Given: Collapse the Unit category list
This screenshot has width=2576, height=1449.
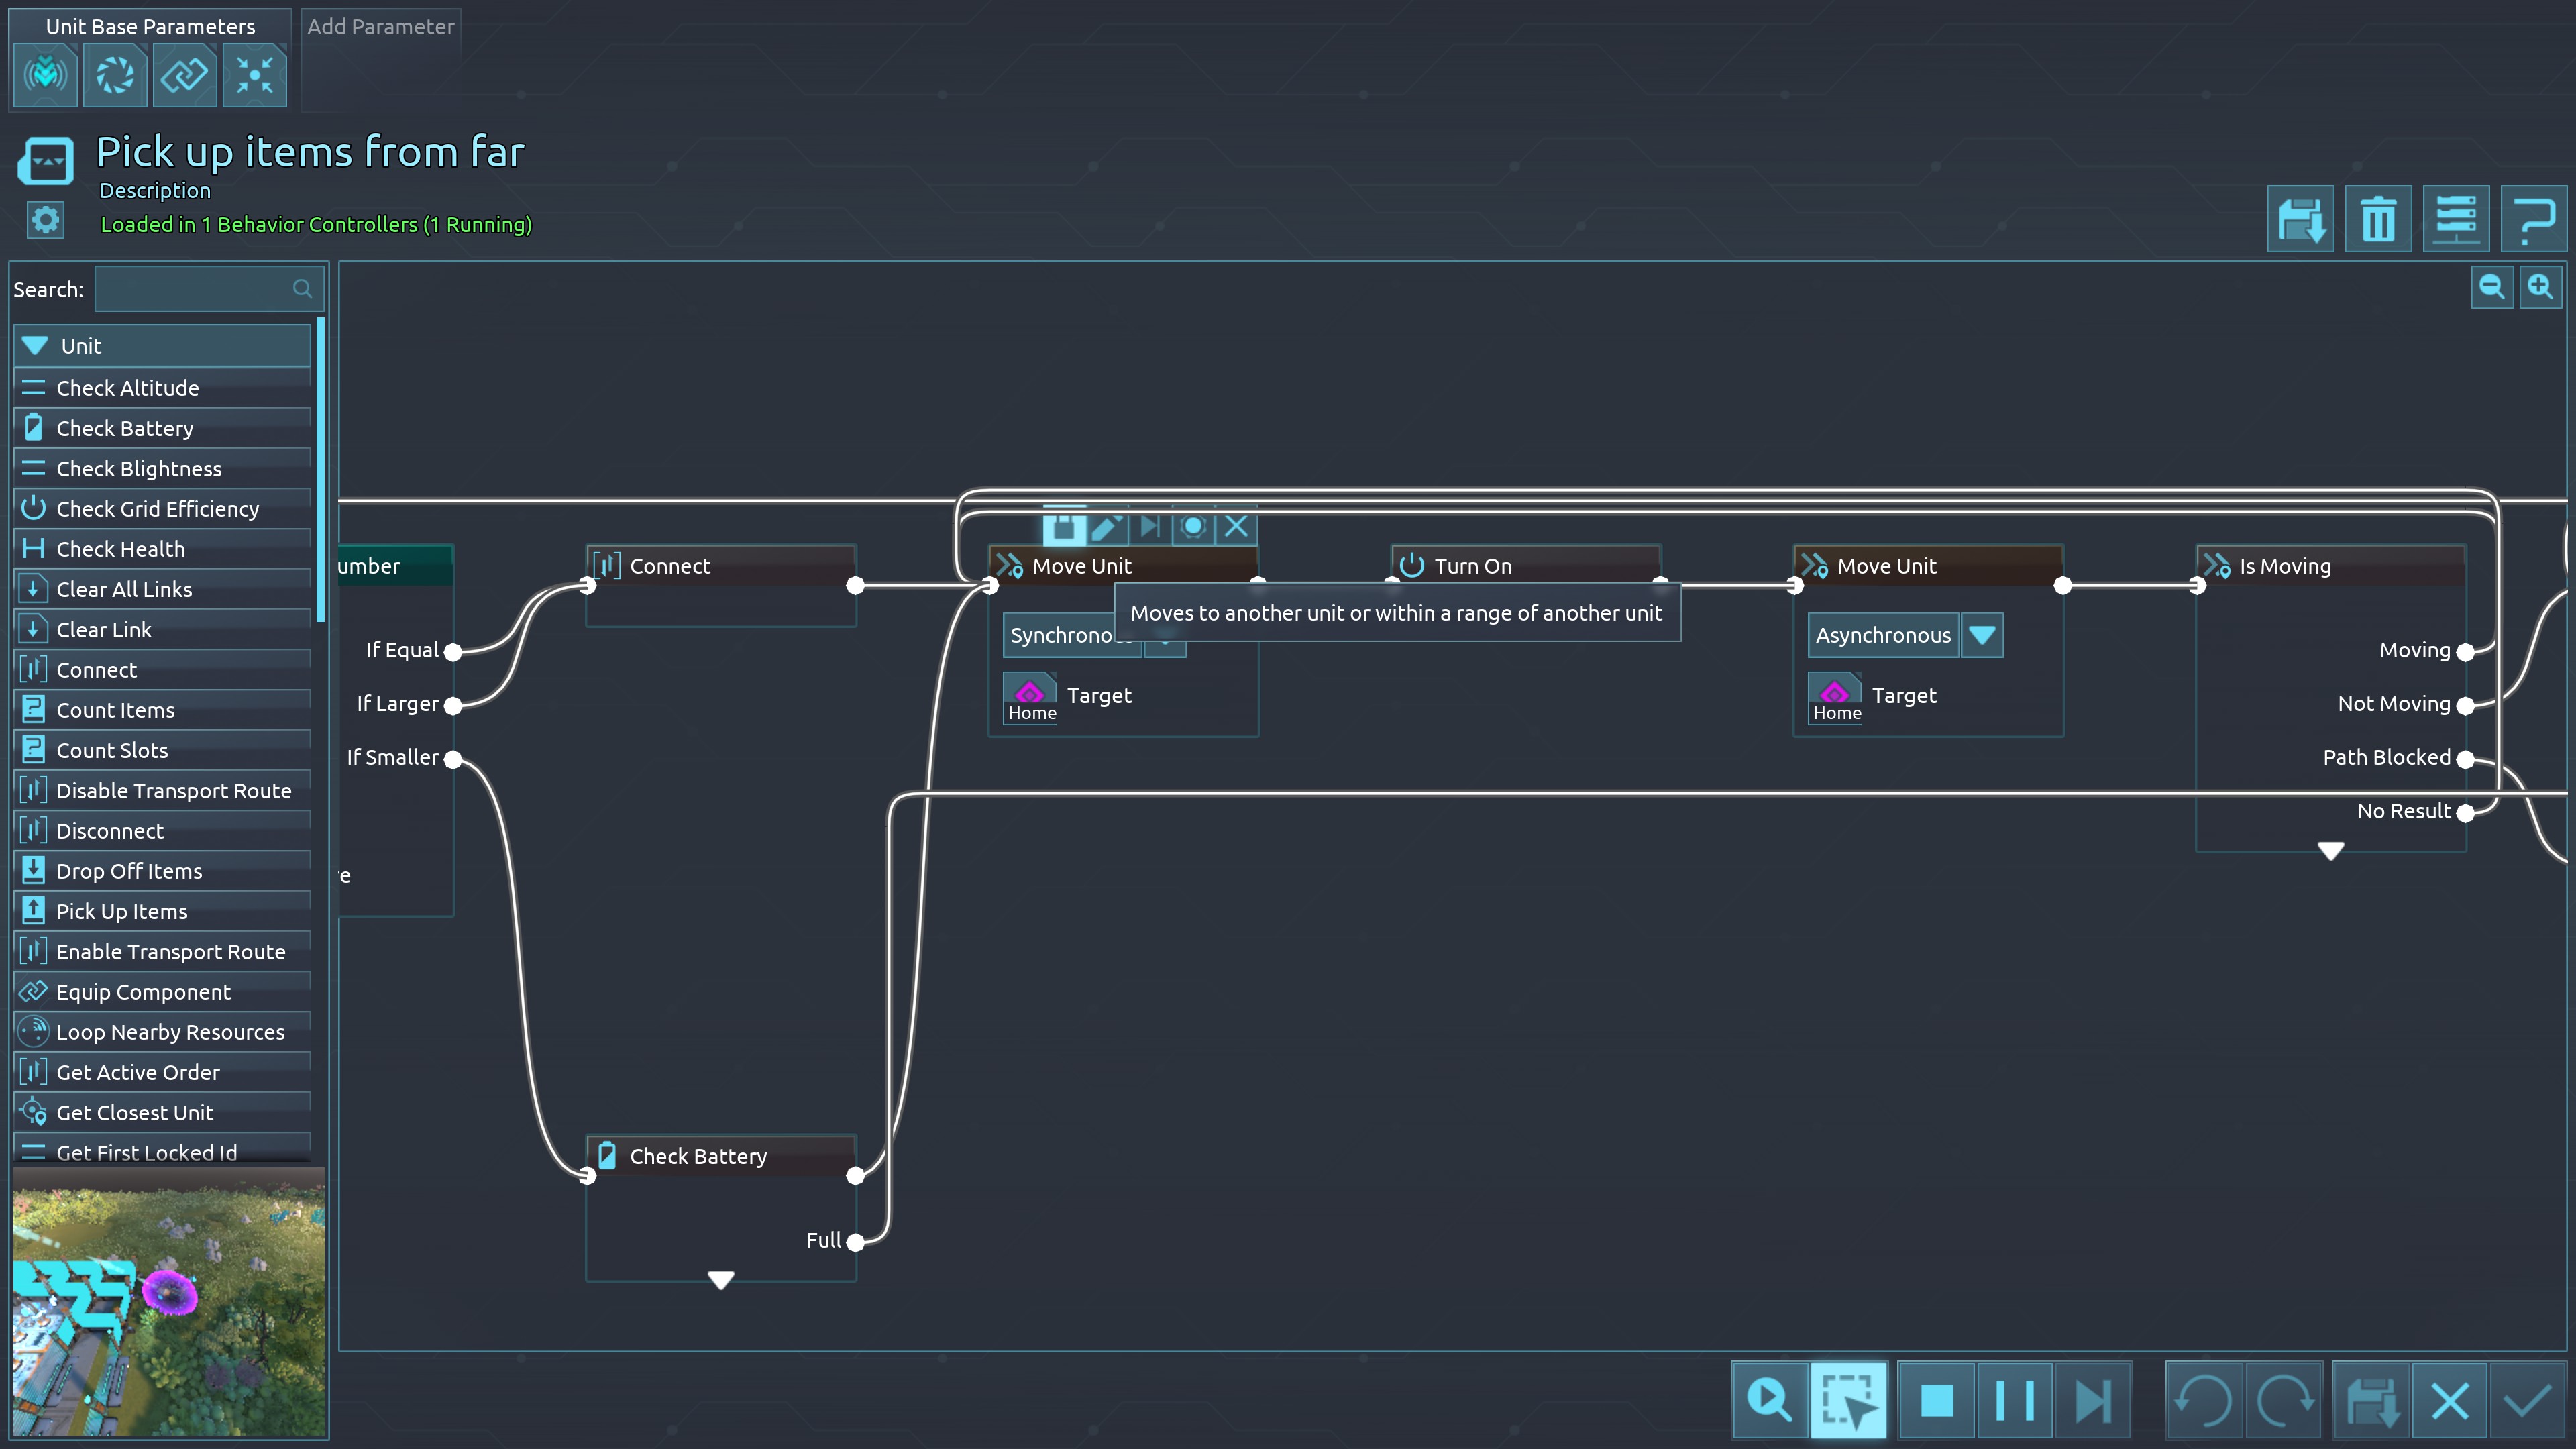Looking at the screenshot, I should point(36,346).
